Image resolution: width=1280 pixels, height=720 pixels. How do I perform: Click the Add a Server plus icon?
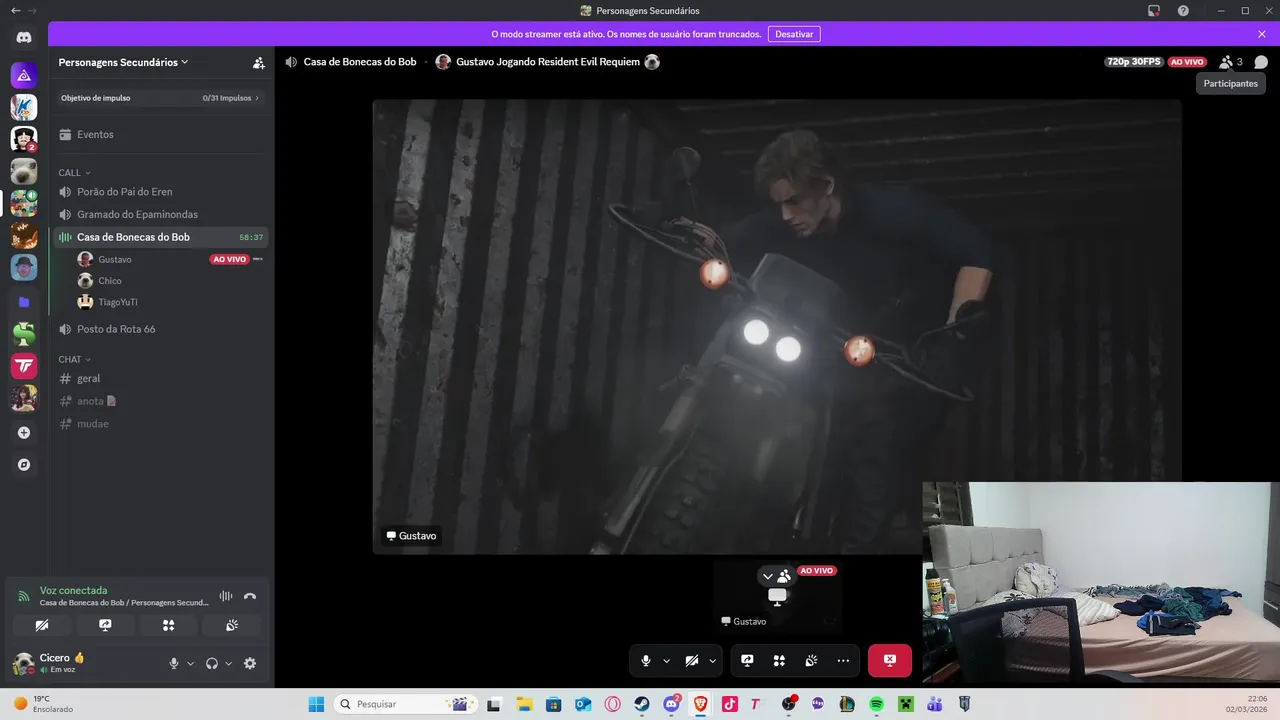point(24,433)
